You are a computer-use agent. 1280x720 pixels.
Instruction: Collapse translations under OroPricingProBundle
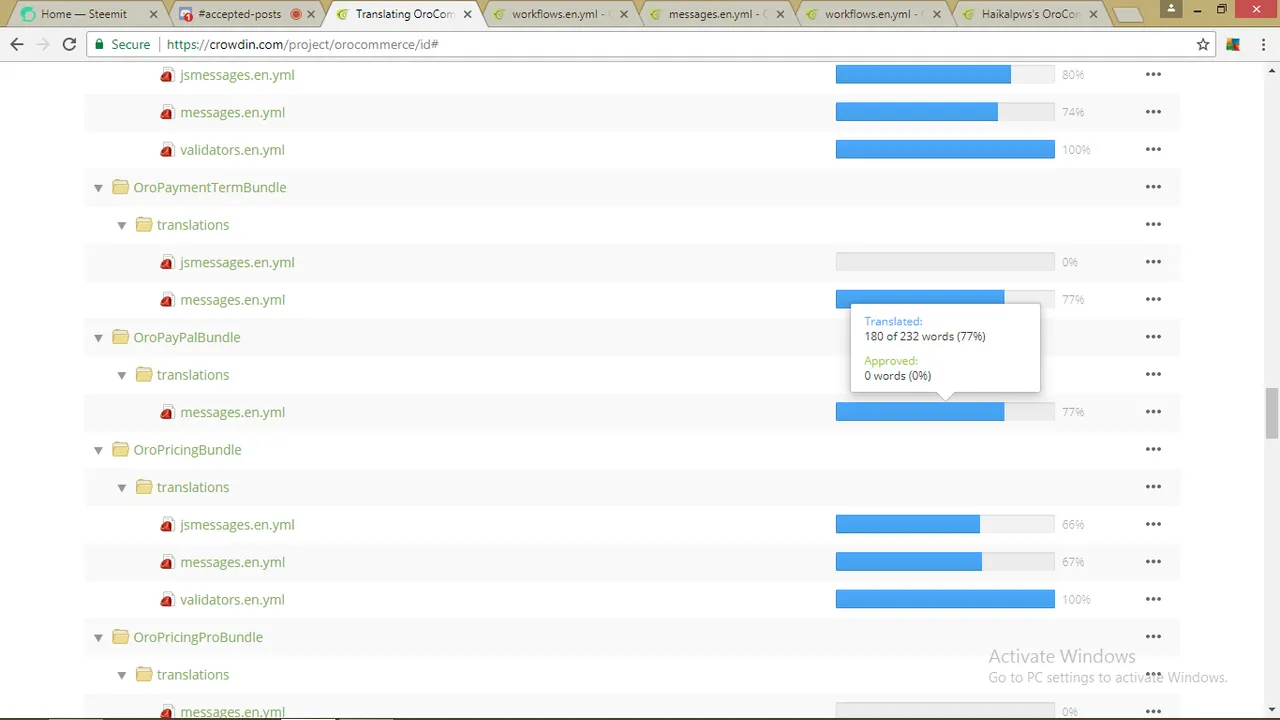pos(122,675)
